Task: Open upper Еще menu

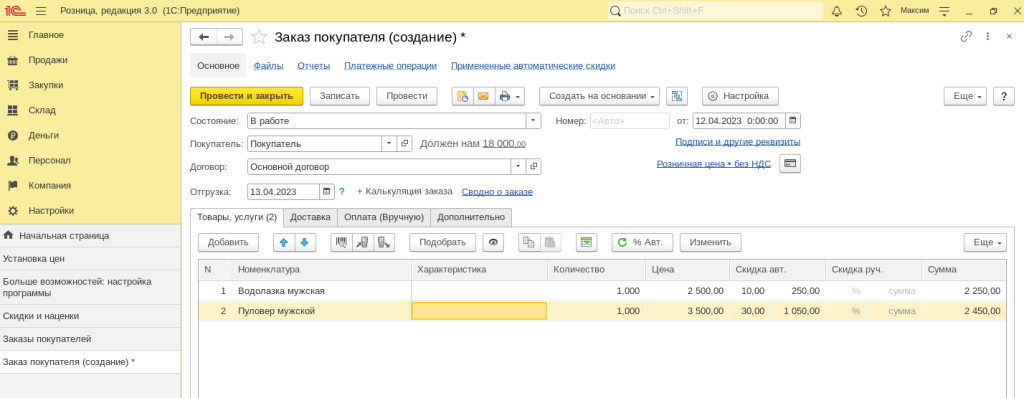Action: click(x=965, y=96)
